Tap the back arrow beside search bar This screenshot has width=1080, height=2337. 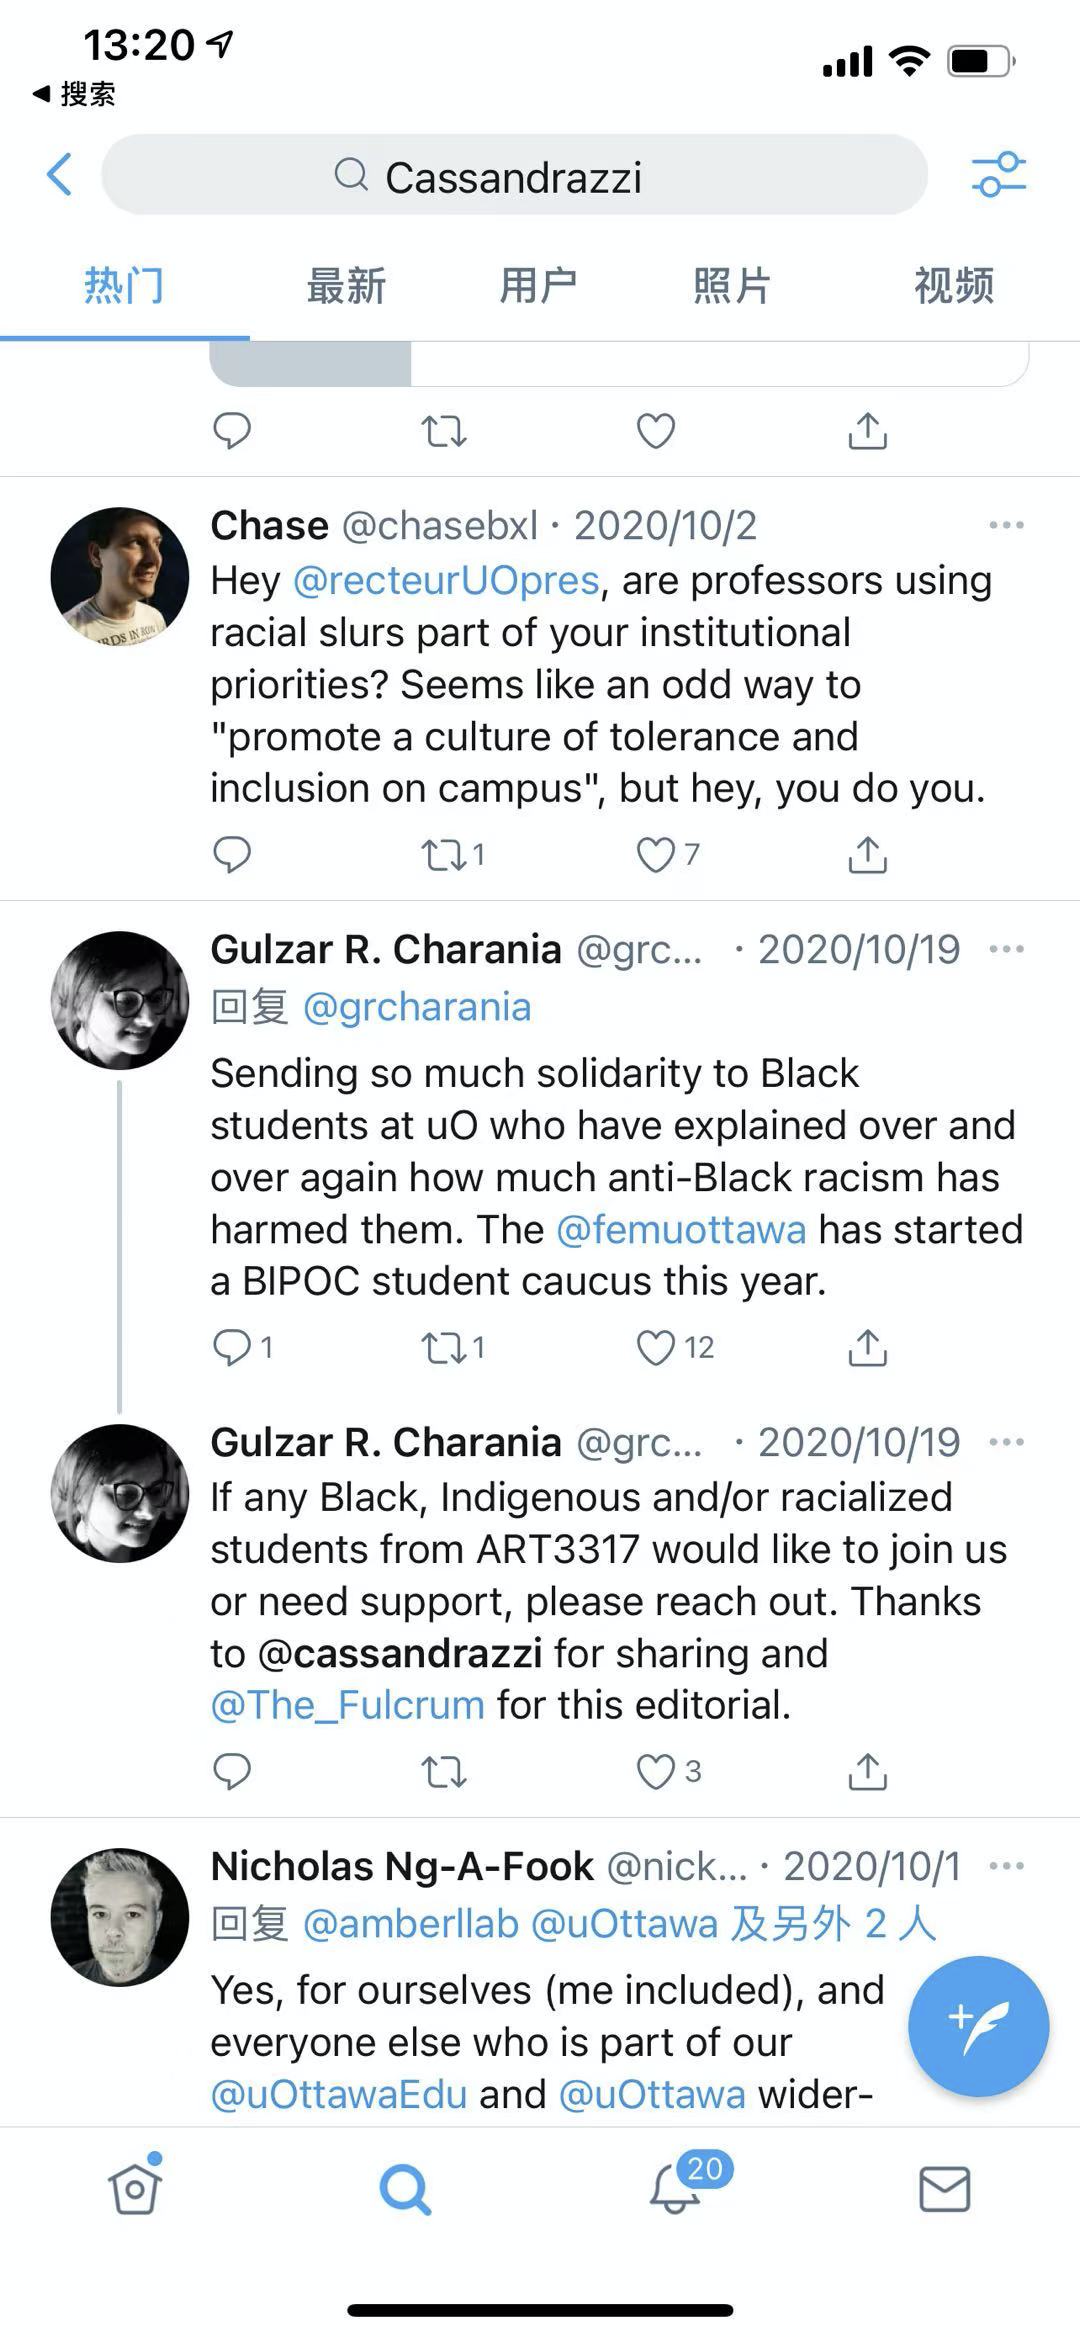[x=60, y=175]
